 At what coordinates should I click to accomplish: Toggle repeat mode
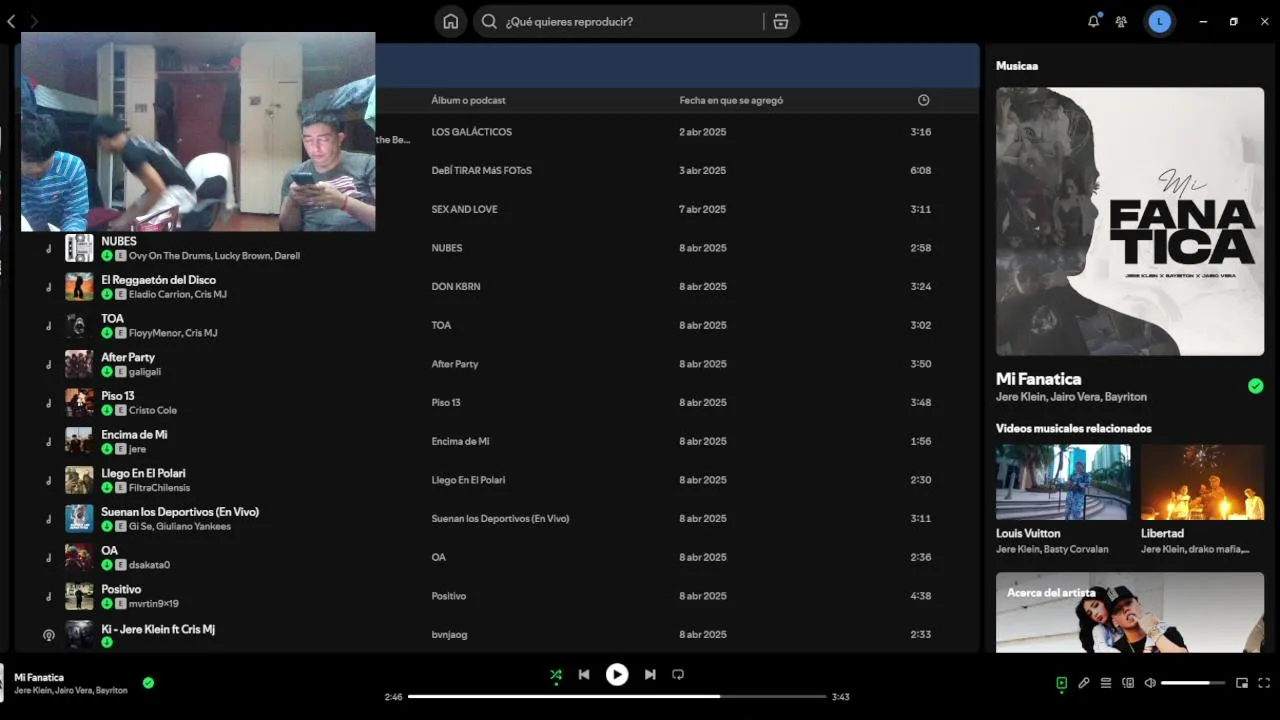point(678,675)
